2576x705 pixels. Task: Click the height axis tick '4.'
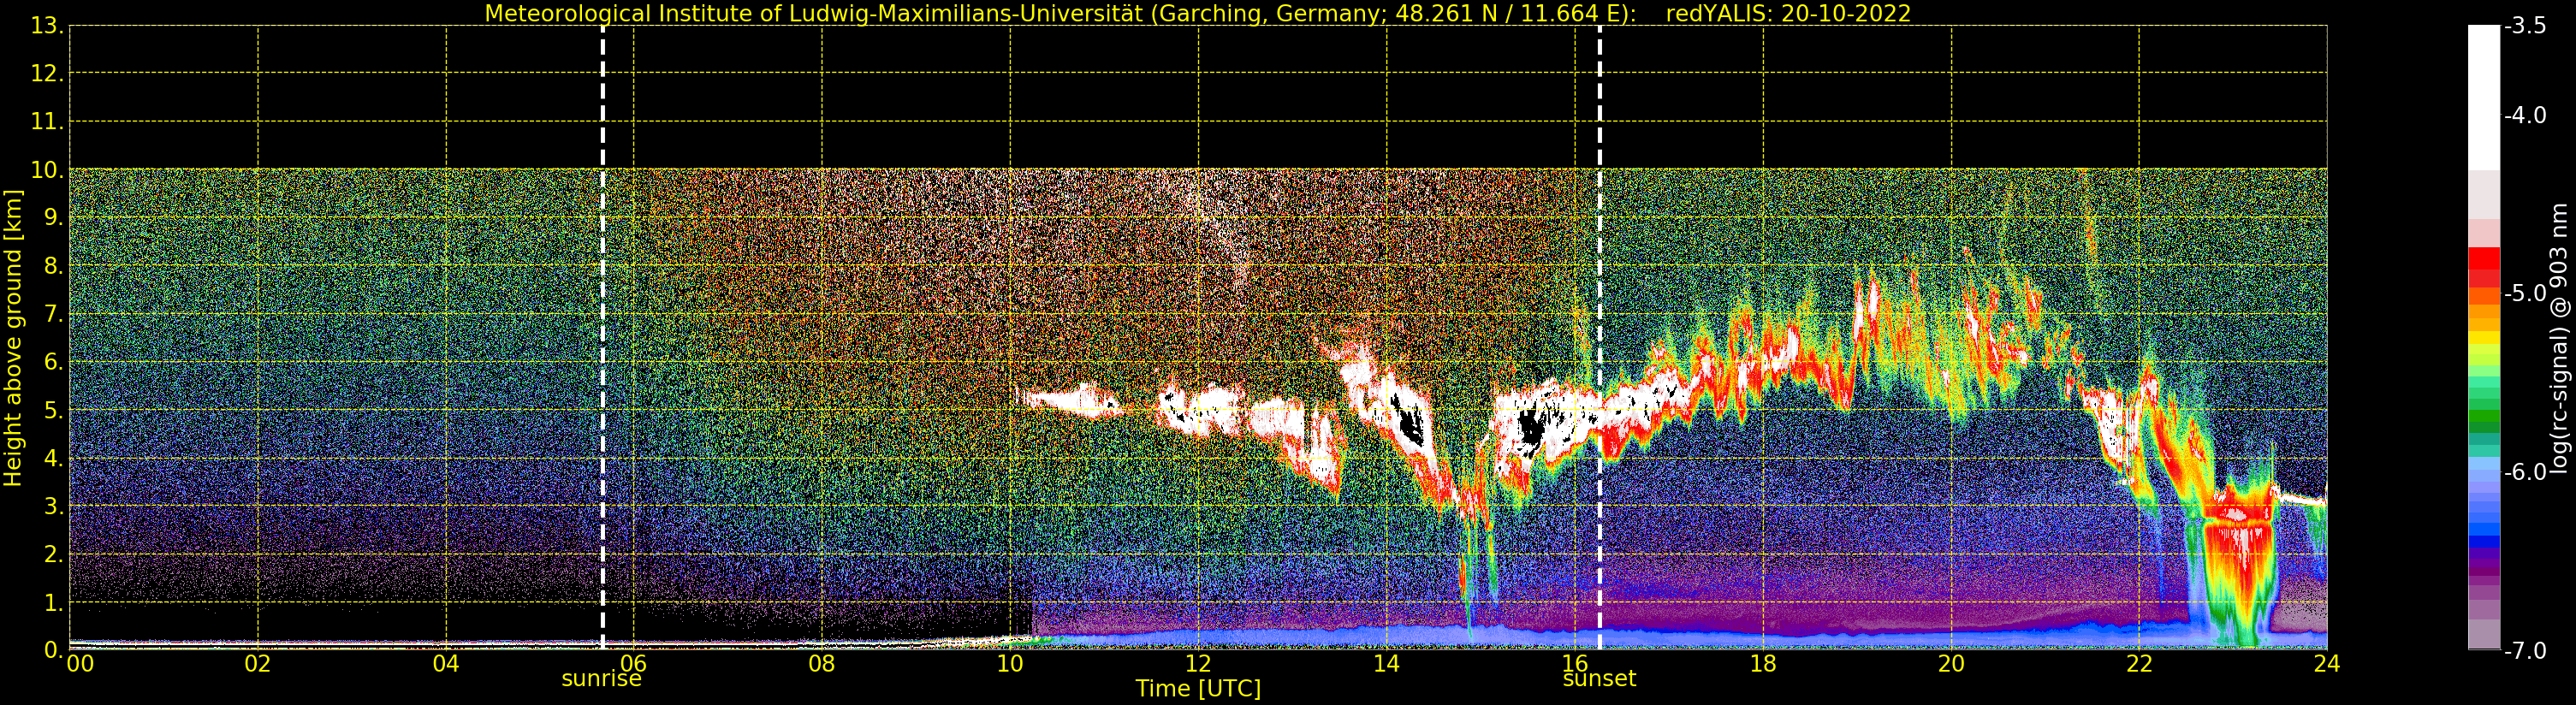pyautogui.click(x=53, y=458)
